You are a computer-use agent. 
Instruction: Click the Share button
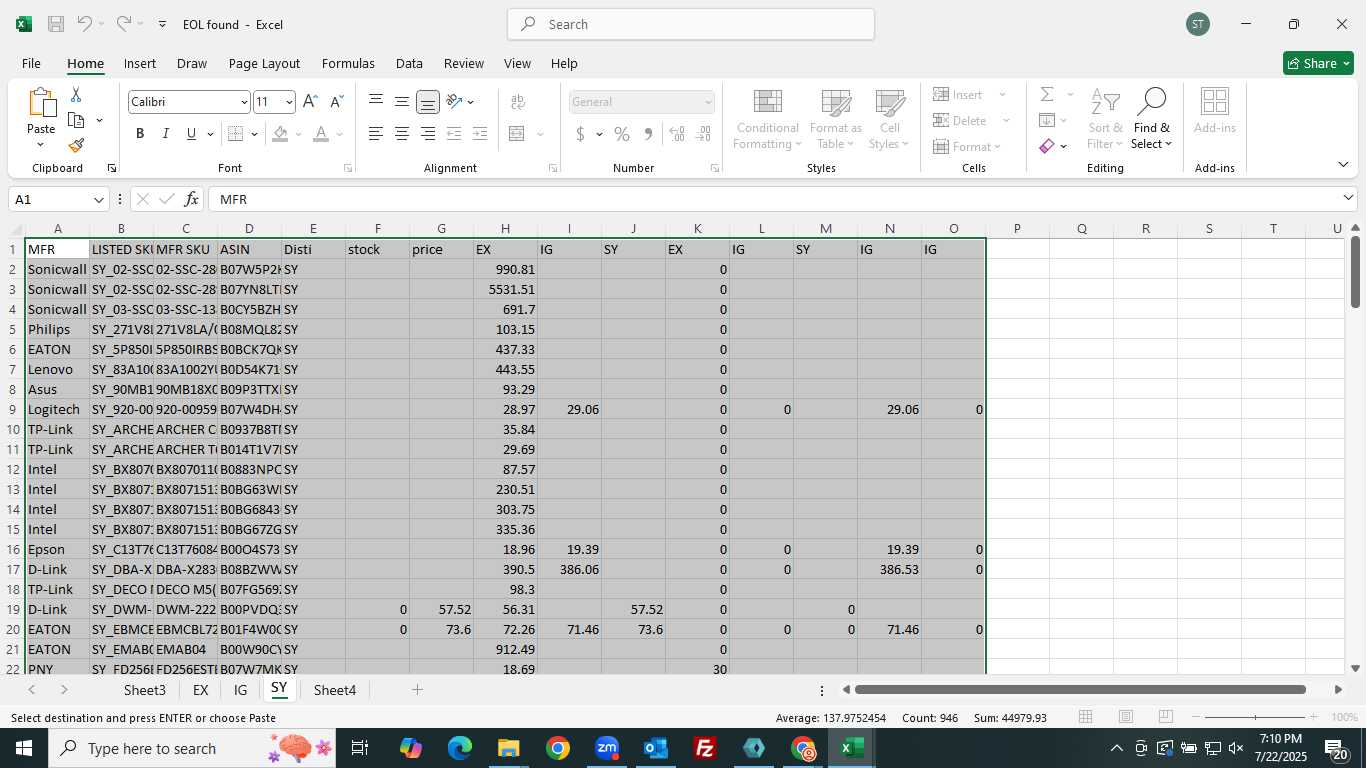click(x=1318, y=63)
